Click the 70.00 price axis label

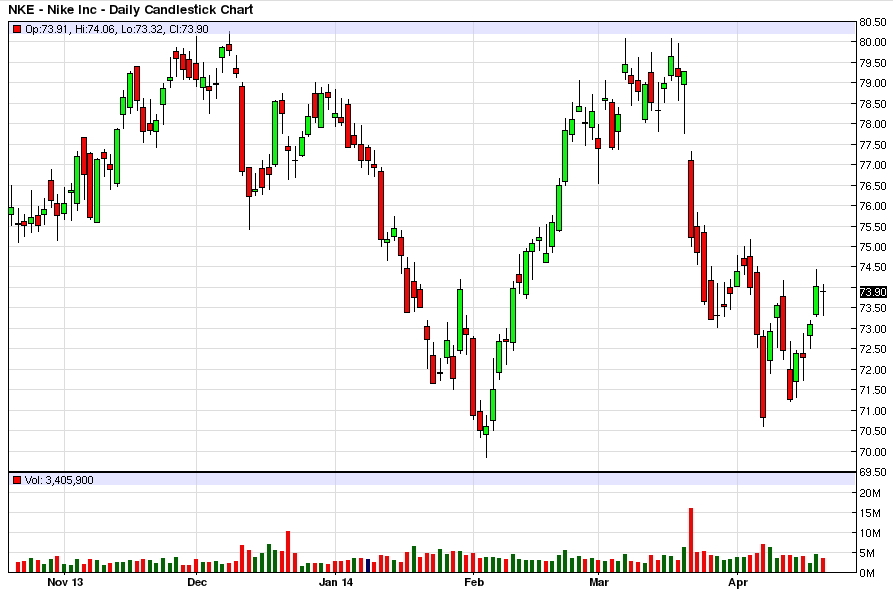pyautogui.click(x=872, y=452)
